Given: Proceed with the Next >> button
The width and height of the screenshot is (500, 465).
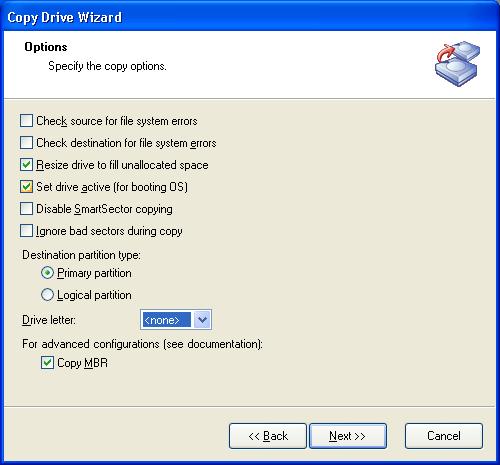Looking at the screenshot, I should coord(348,436).
